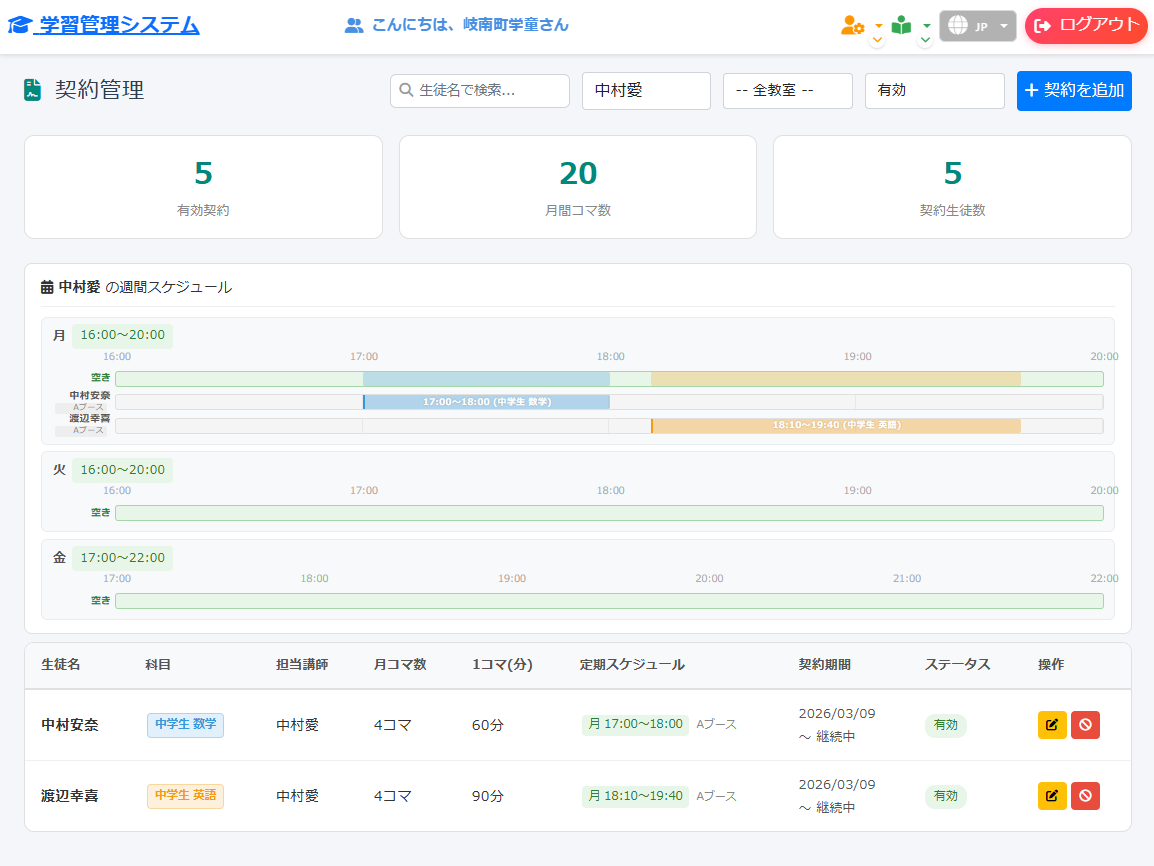Click the magnifier icon in search box
This screenshot has width=1154, height=866.
tap(406, 90)
